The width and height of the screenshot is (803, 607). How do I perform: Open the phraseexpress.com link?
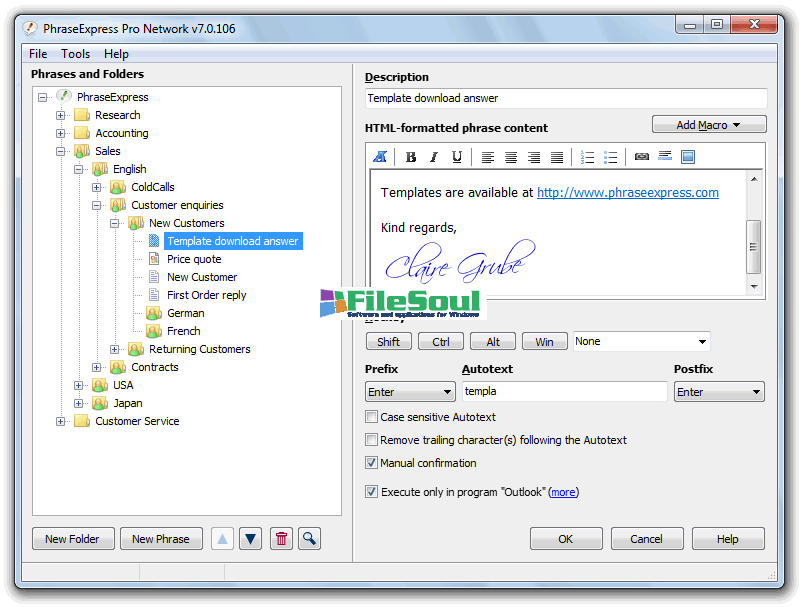coord(627,193)
